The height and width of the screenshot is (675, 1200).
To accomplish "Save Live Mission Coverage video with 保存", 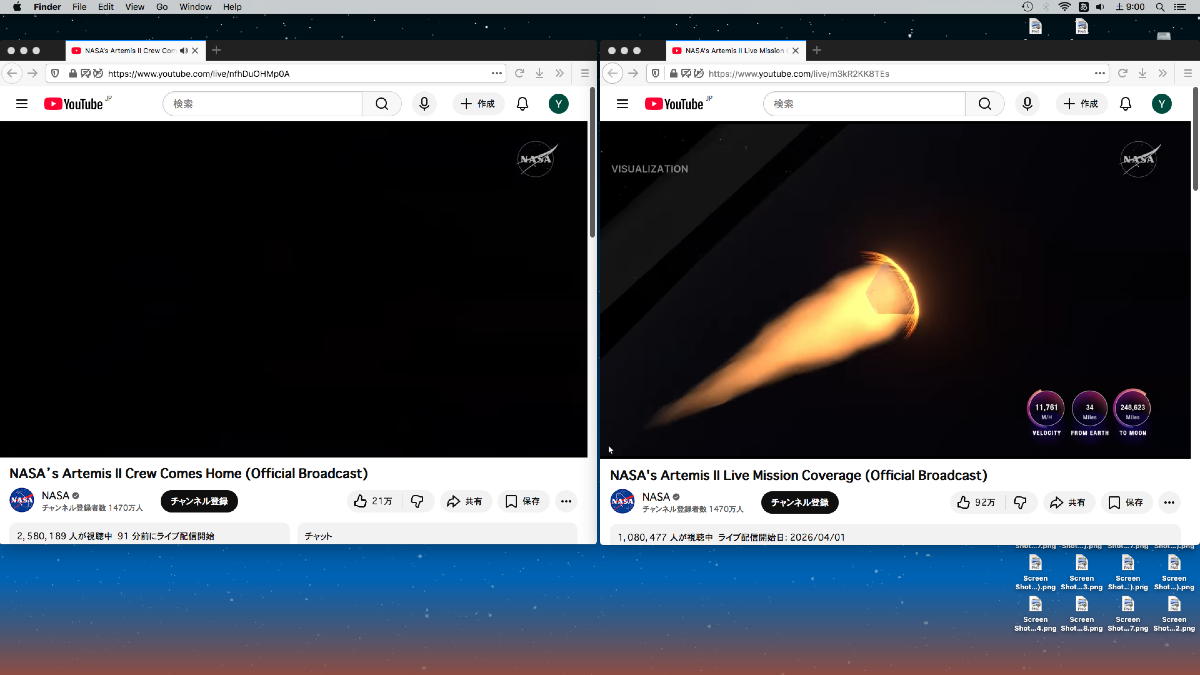I will tap(1126, 502).
